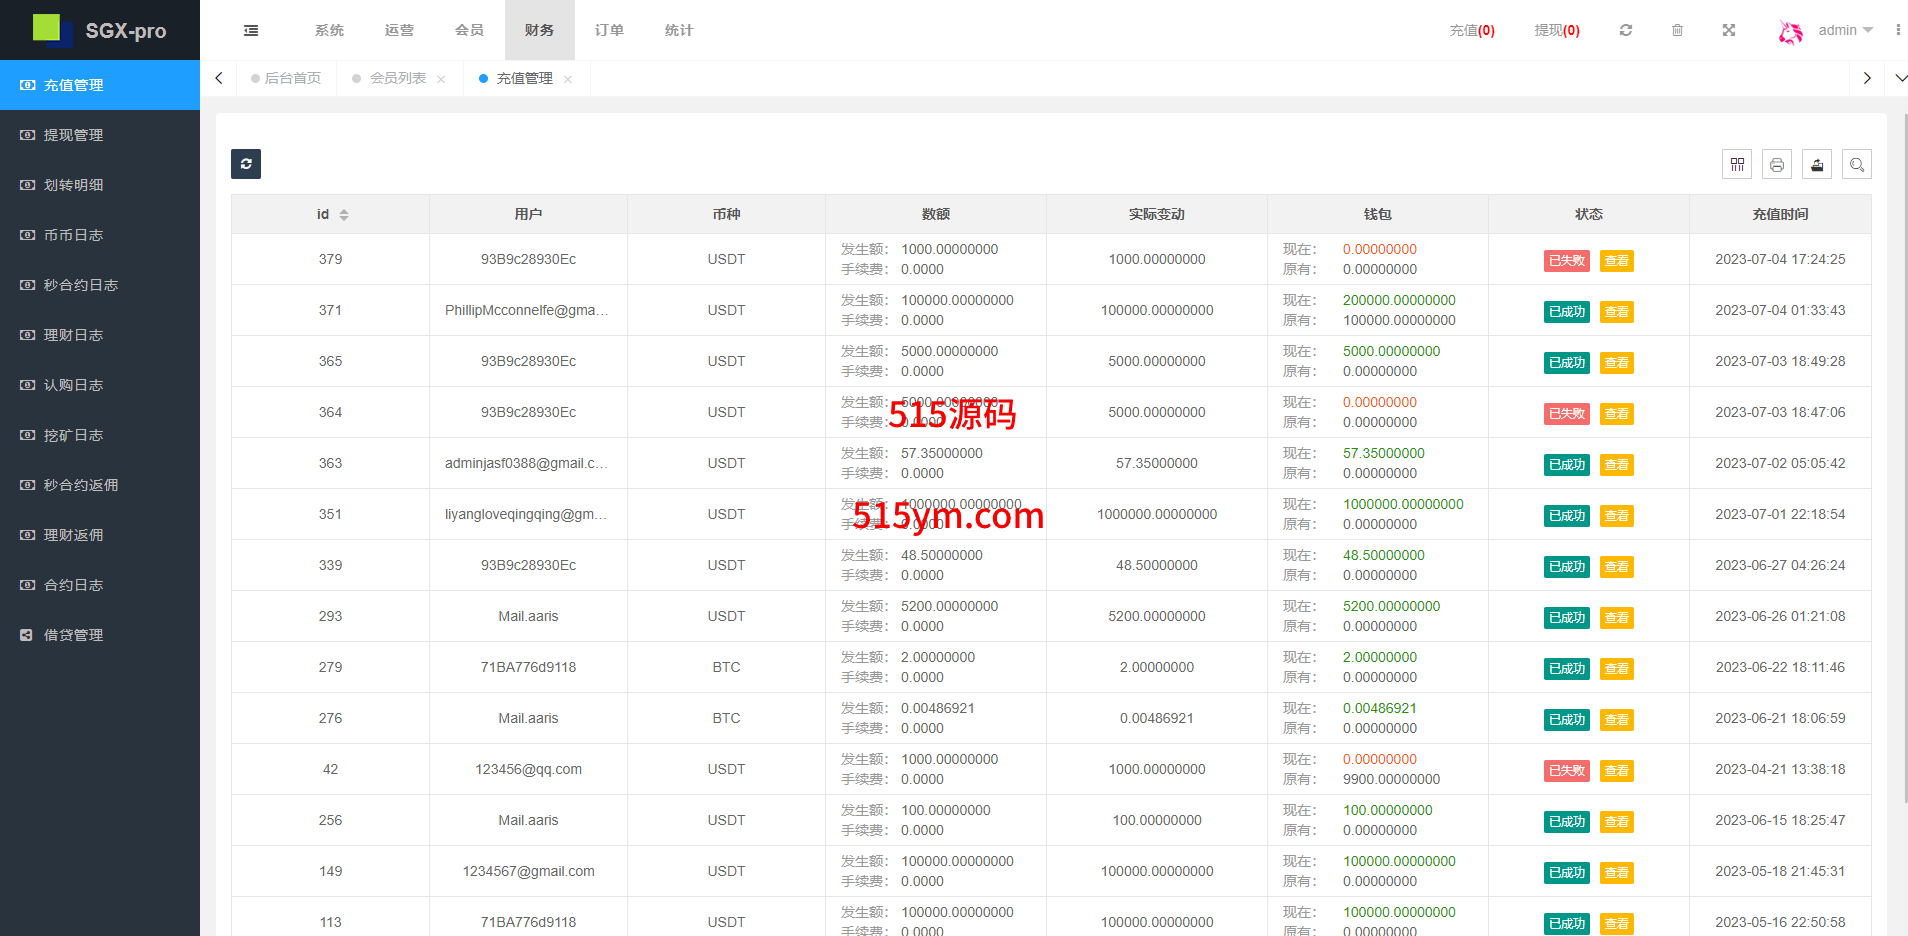Click 查看 button for record id 379

(1616, 261)
